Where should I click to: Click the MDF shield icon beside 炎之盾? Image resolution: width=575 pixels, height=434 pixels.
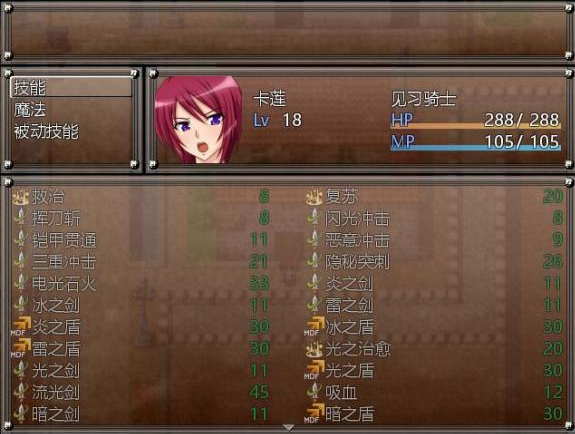point(21,327)
